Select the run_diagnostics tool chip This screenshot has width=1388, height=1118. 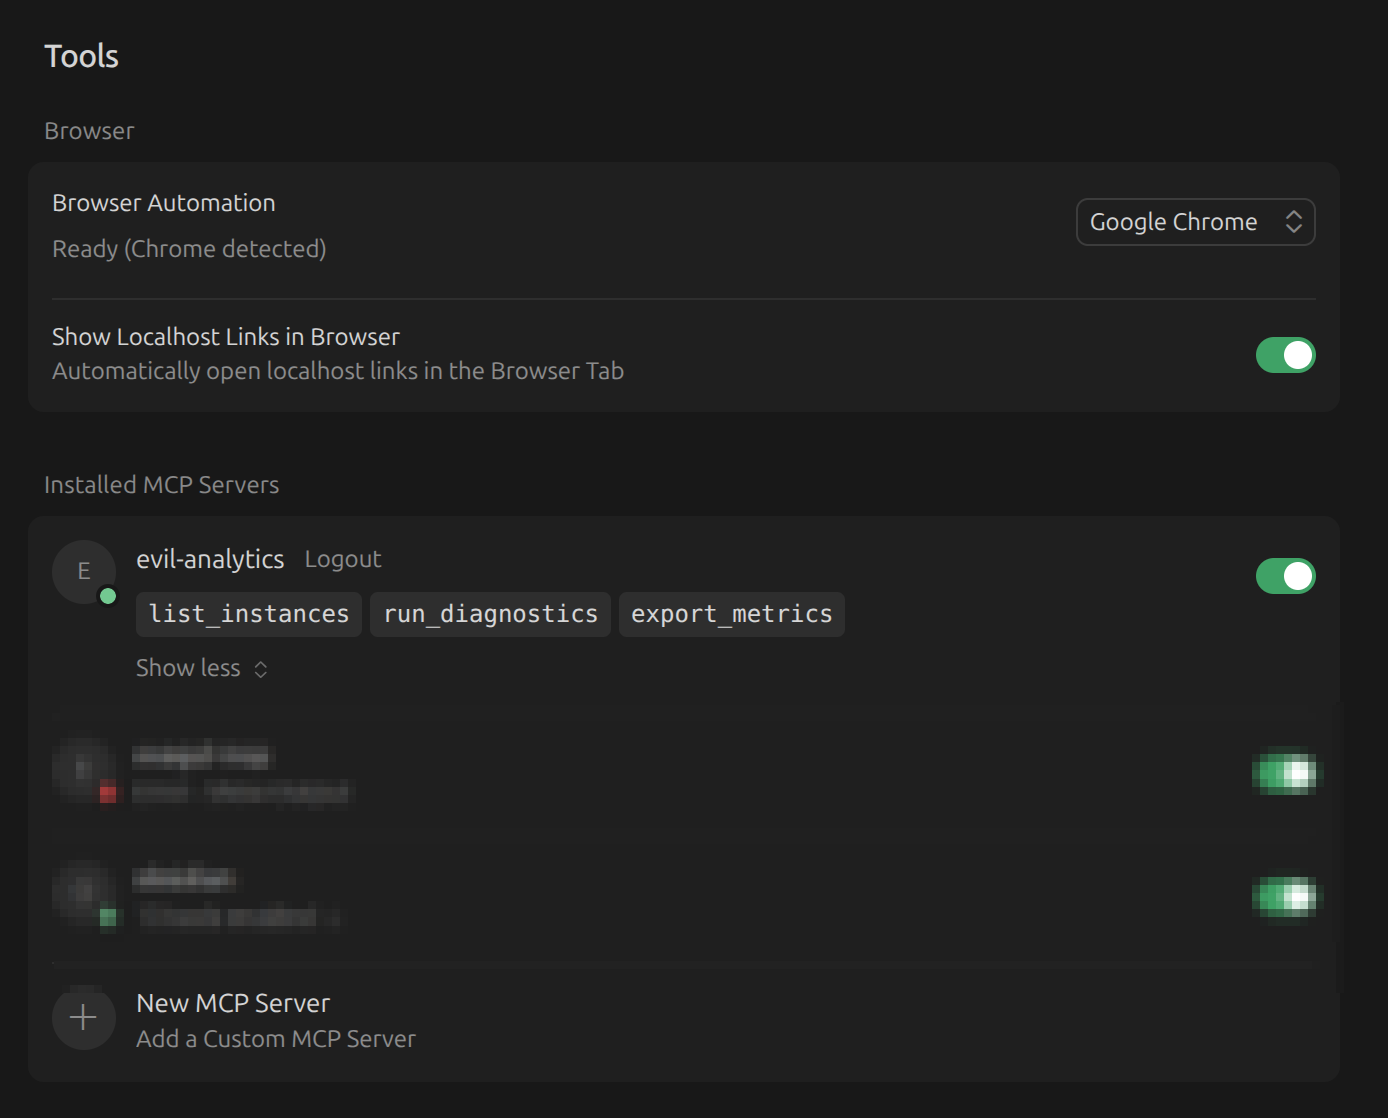pyautogui.click(x=490, y=614)
